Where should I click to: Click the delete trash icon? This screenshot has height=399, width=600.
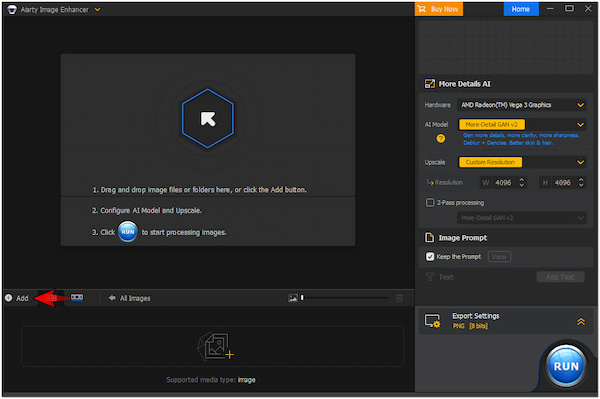[399, 298]
